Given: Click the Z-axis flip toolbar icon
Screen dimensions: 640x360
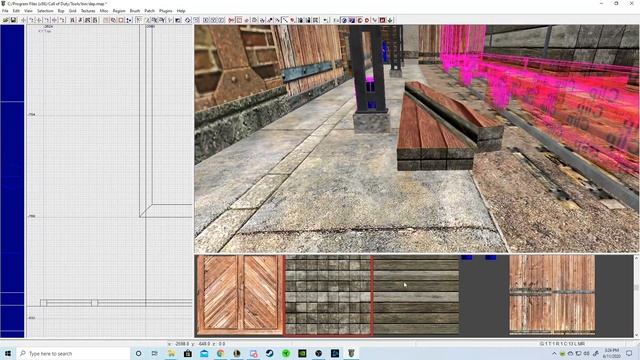Looking at the screenshot, I should click(55, 20).
